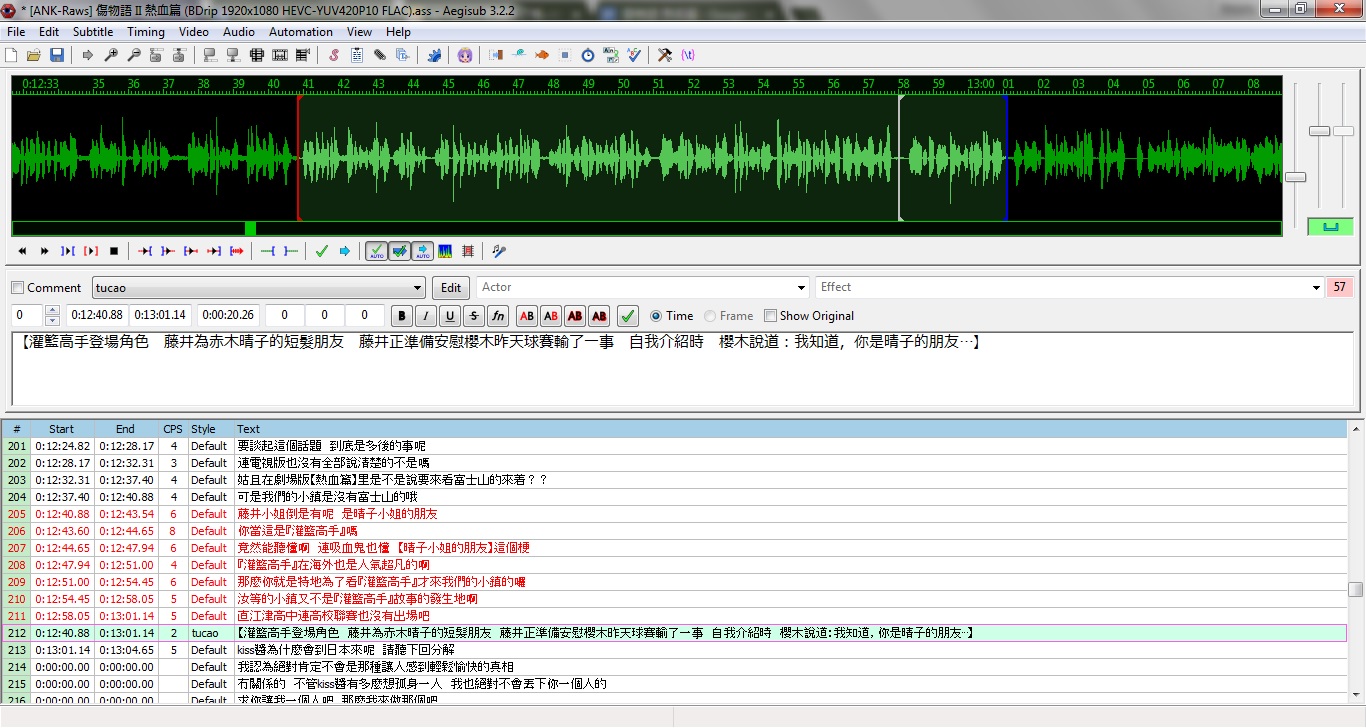Apply bold with the B button
The image size is (1366, 728).
coord(401,316)
